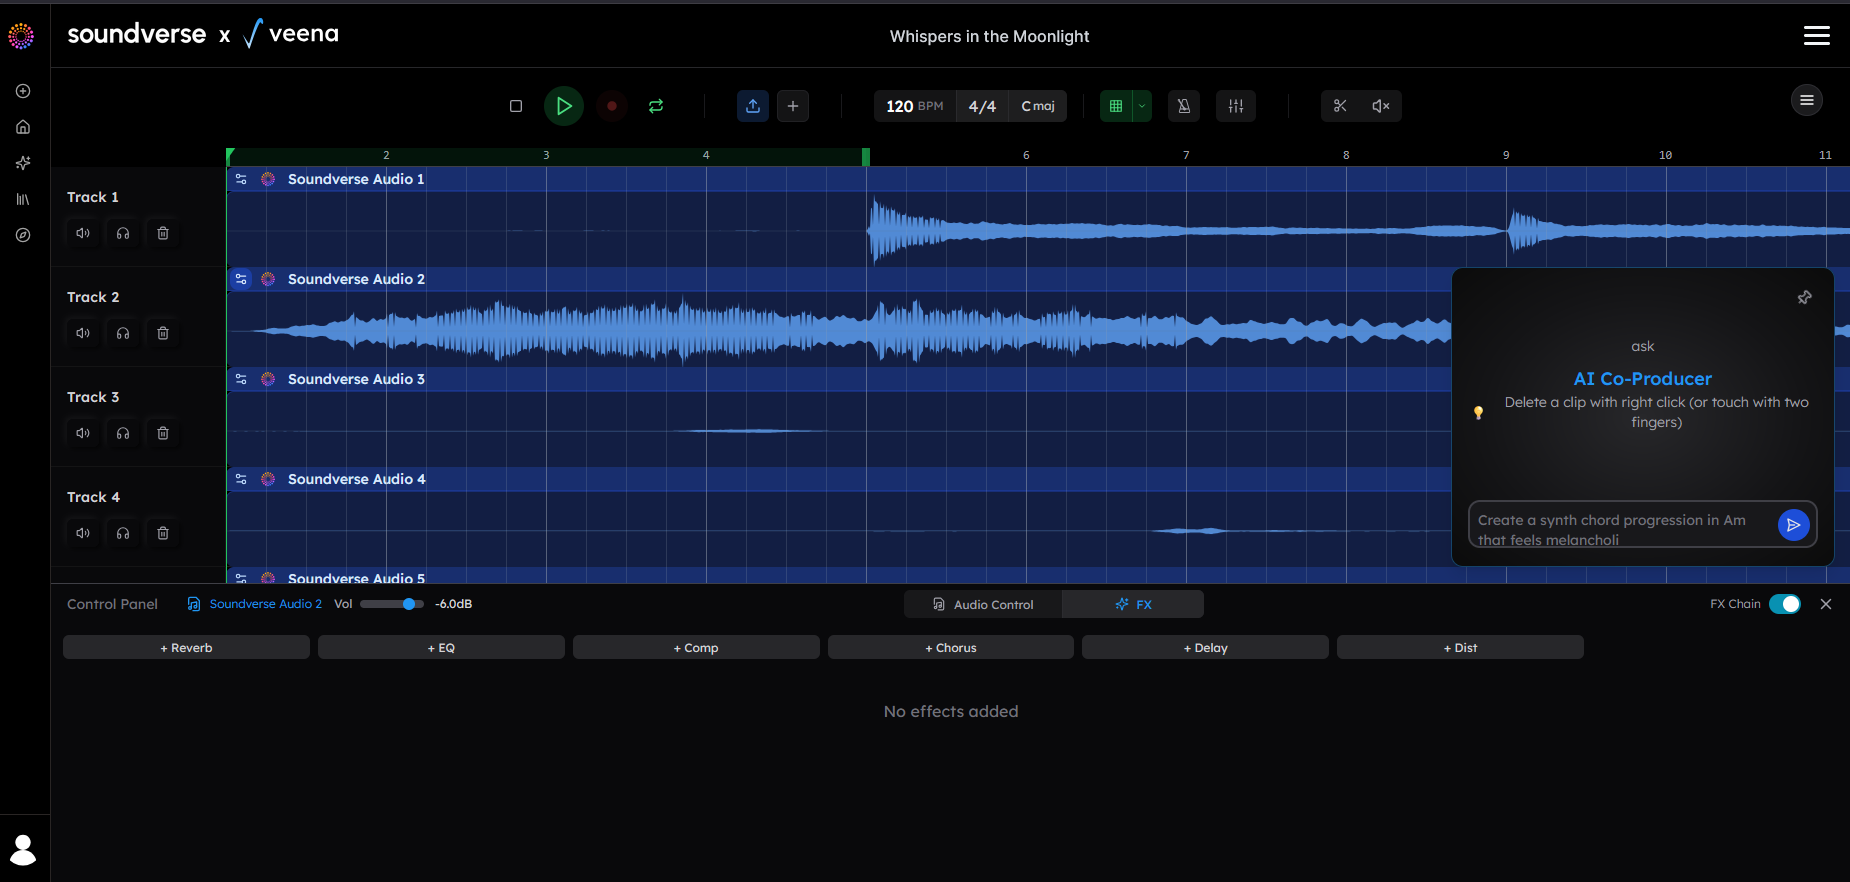
Task: Expand the grid options dropdown arrow
Action: point(1142,106)
